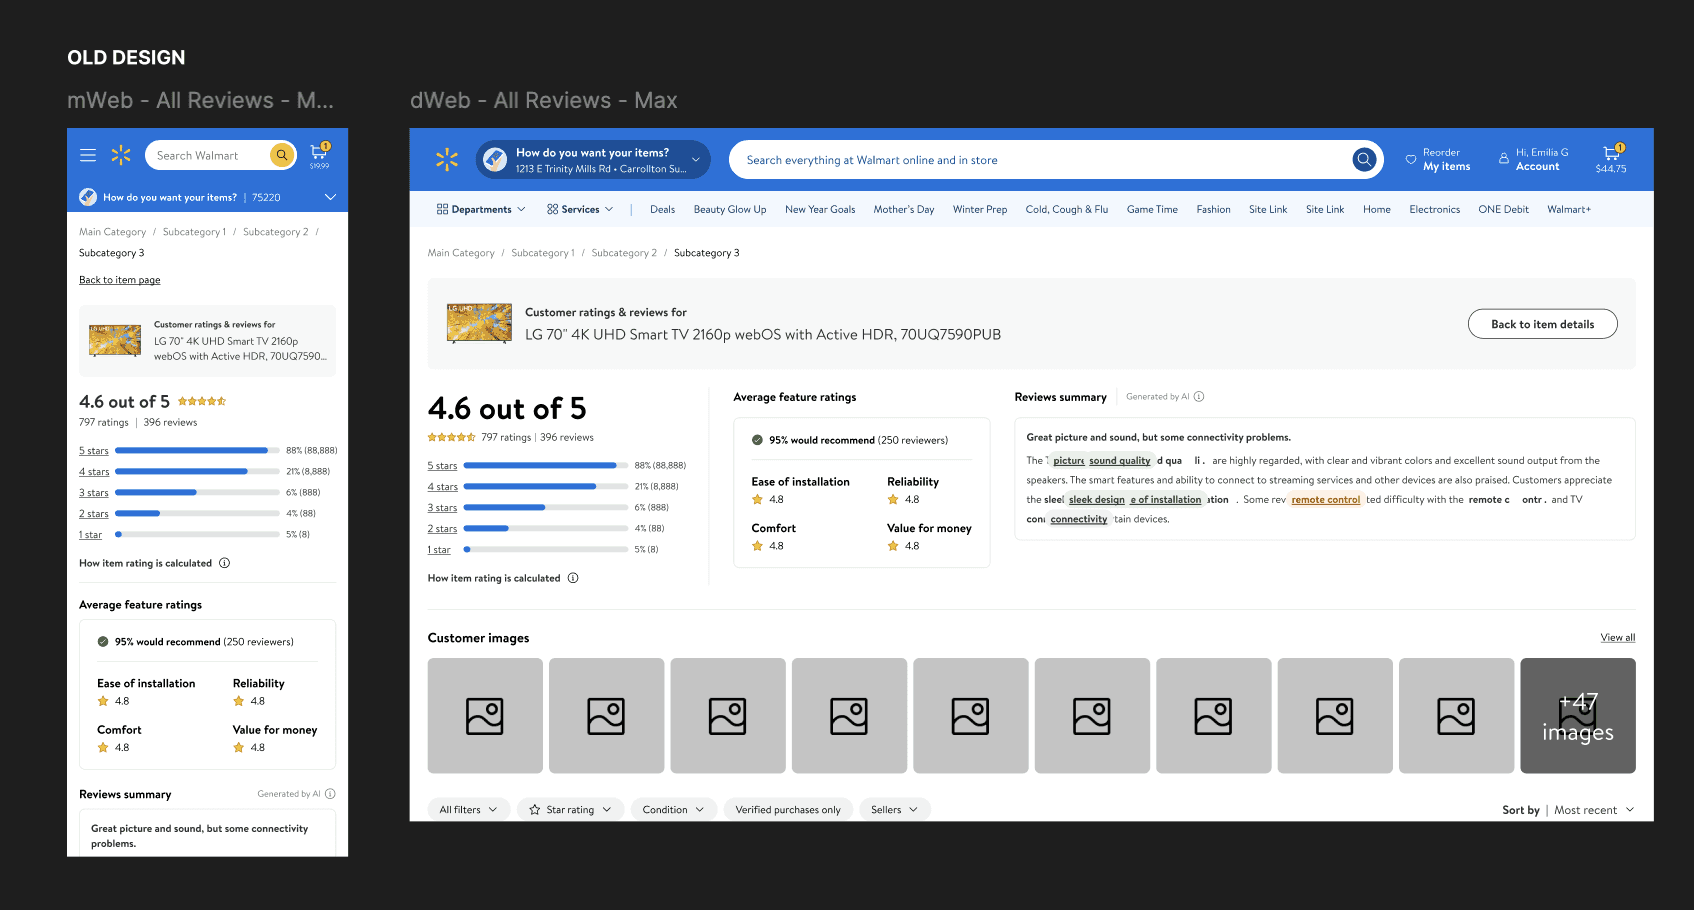Click 'remote control' highlighted keyword in summary
This screenshot has width=1694, height=910.
1325,500
